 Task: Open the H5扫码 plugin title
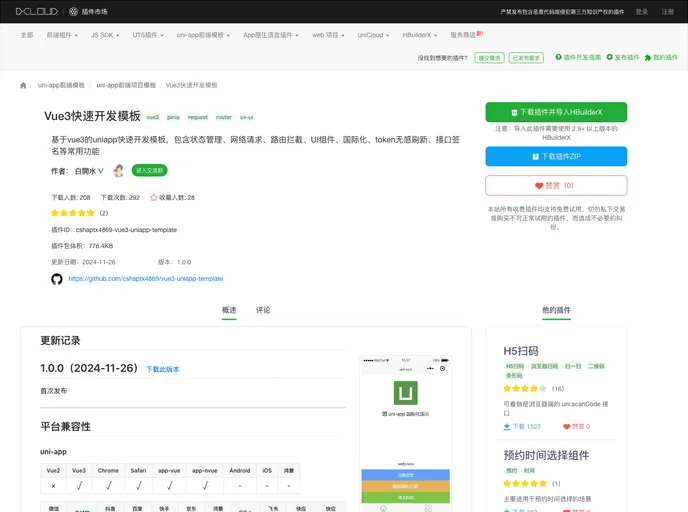click(521, 351)
